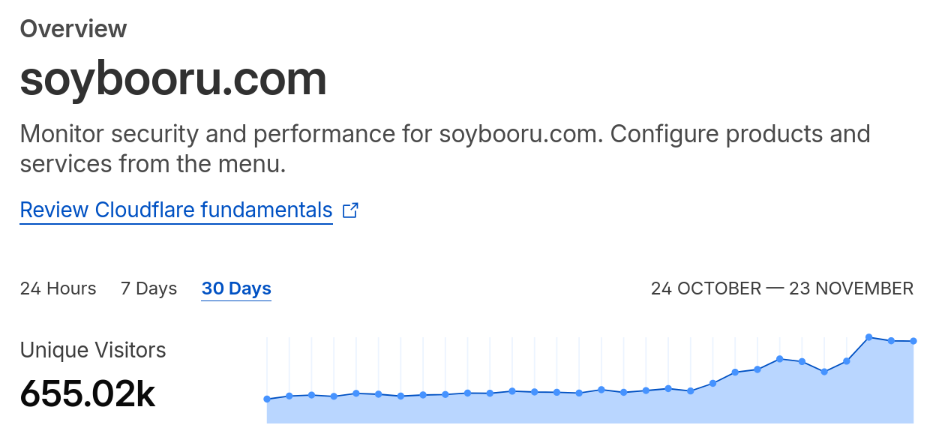Click the 24 OCTOBER start date

[706, 289]
